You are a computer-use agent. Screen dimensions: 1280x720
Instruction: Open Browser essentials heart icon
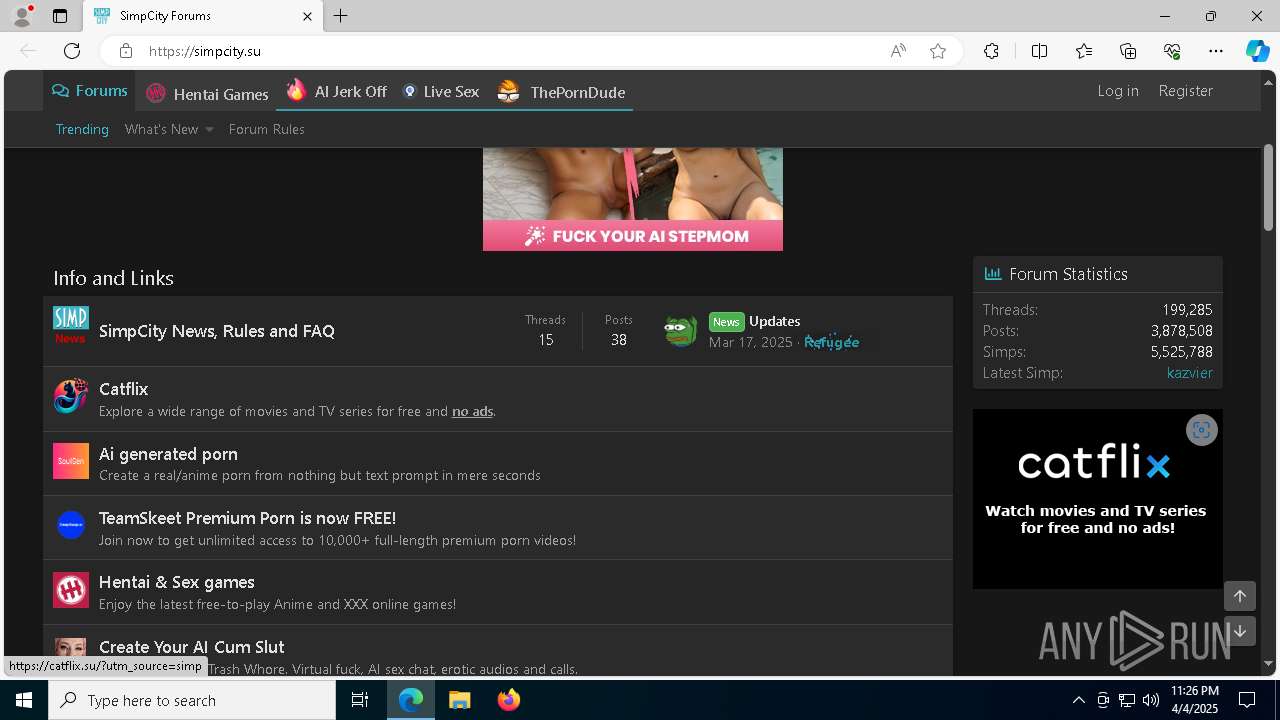coord(1172,51)
